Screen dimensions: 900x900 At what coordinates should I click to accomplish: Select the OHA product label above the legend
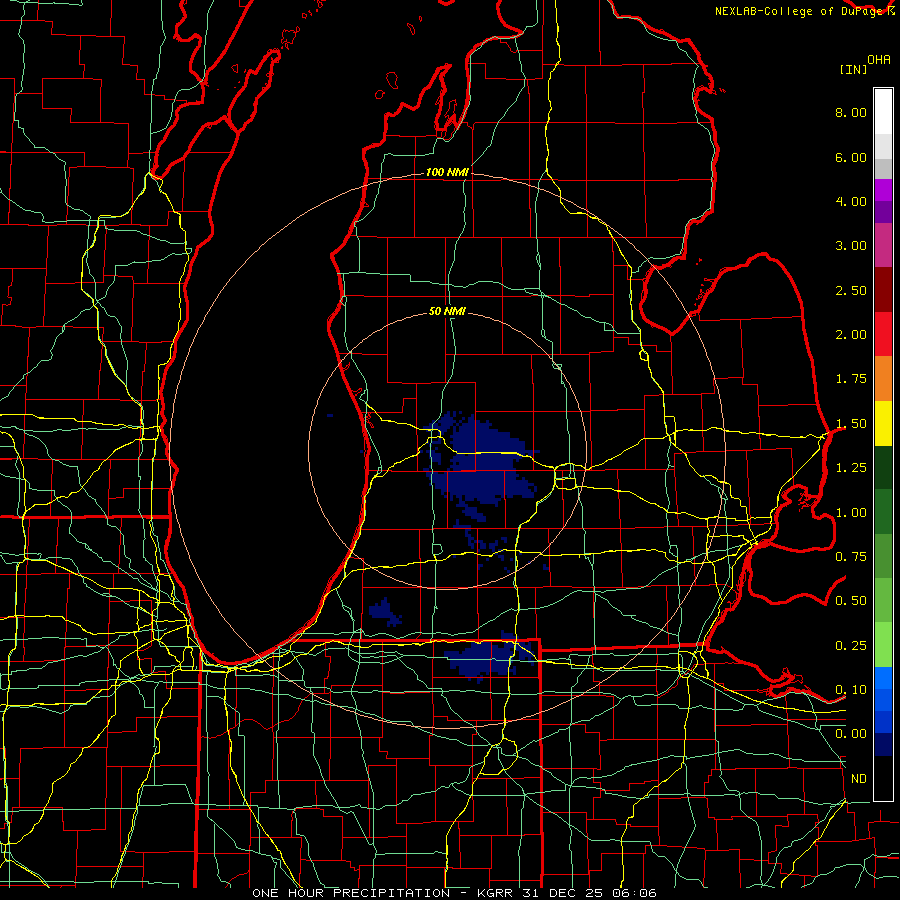(x=879, y=60)
